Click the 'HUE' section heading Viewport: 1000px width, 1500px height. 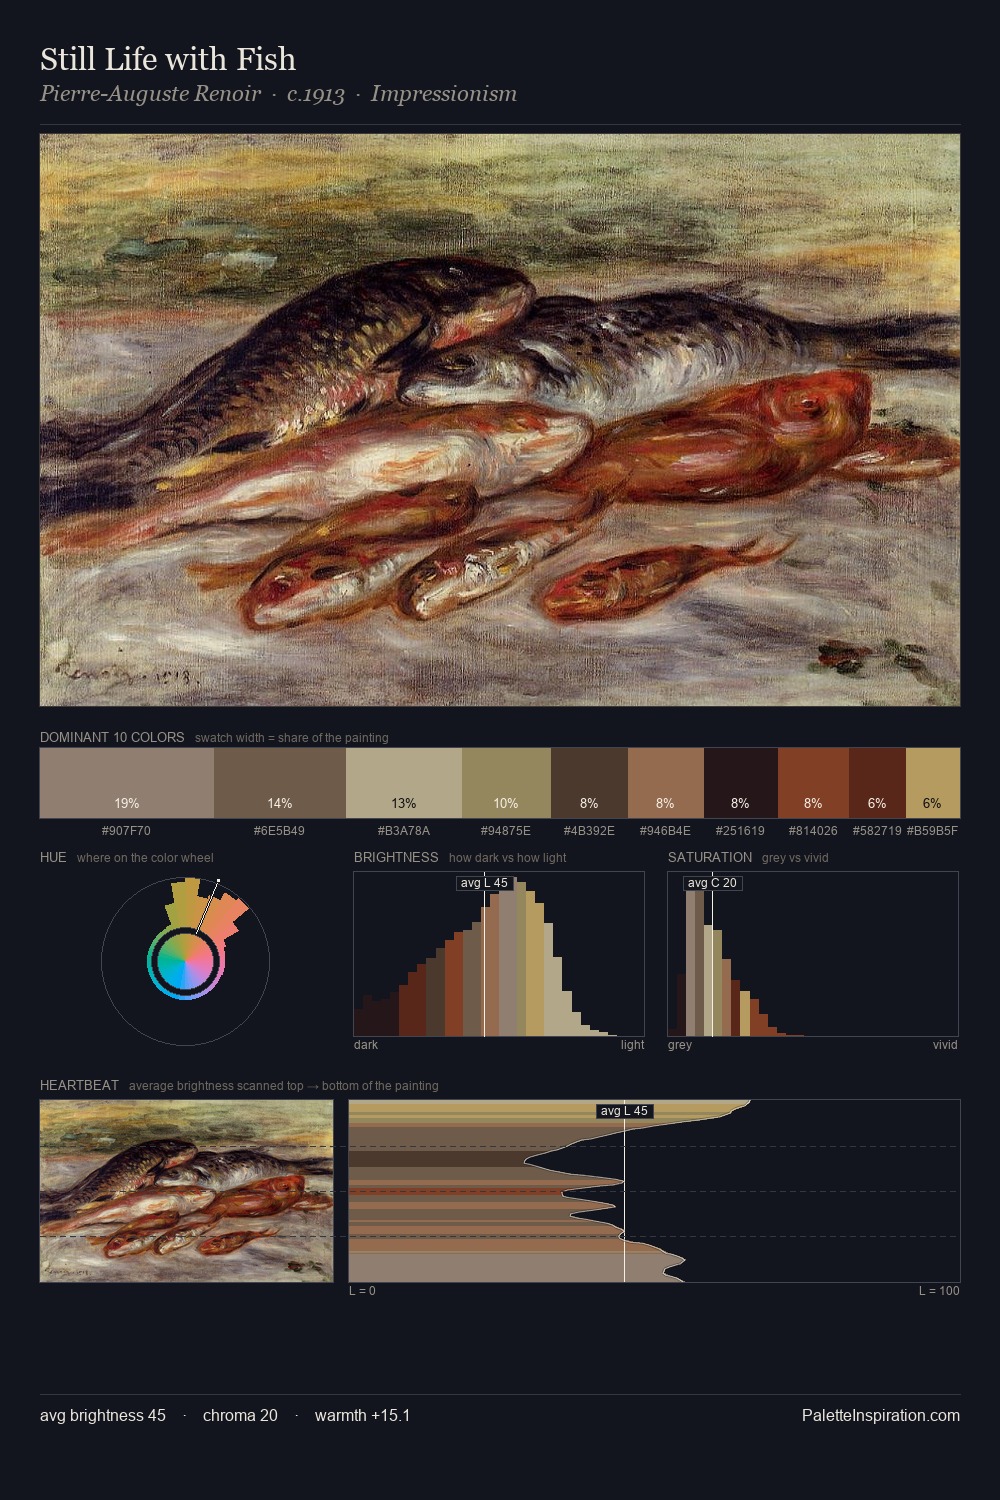[53, 857]
